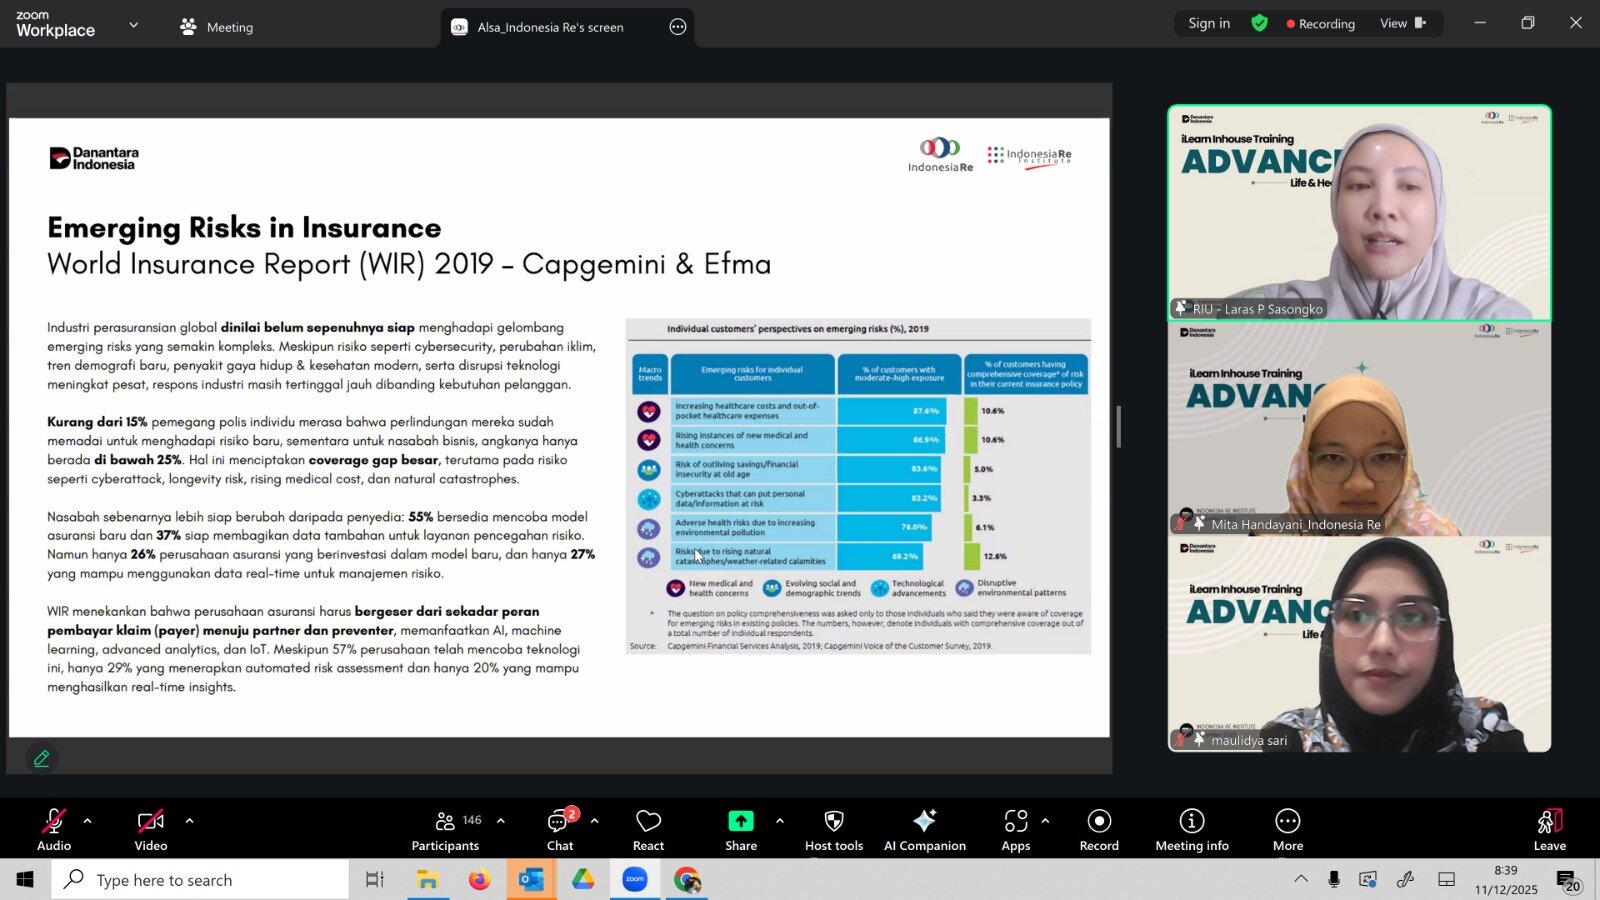Viewport: 1600px width, 900px height.
Task: Open the Zoom Workplace dropdown chevron
Action: tap(134, 25)
